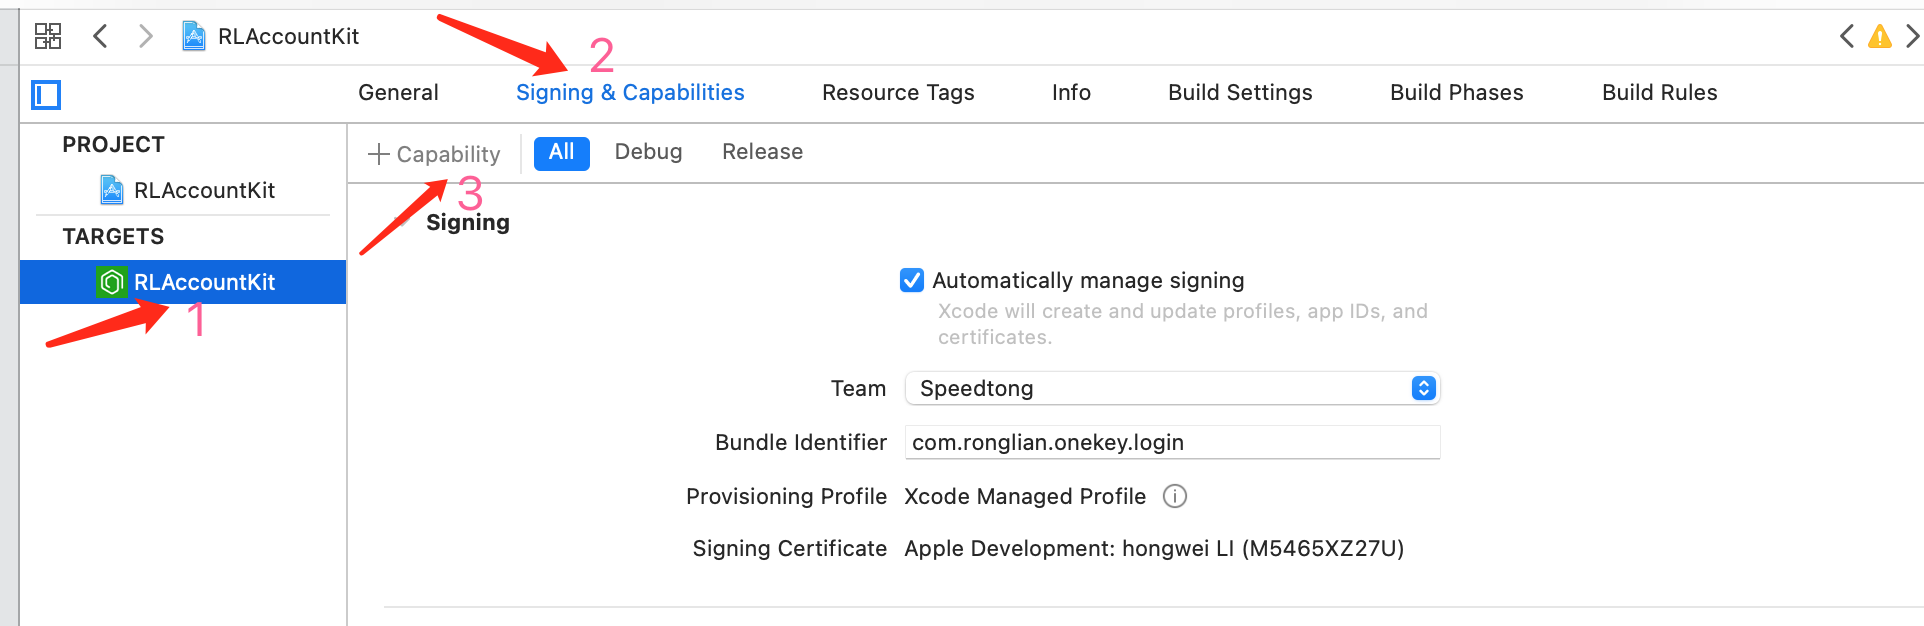Go back with the left chevron

[x=100, y=37]
